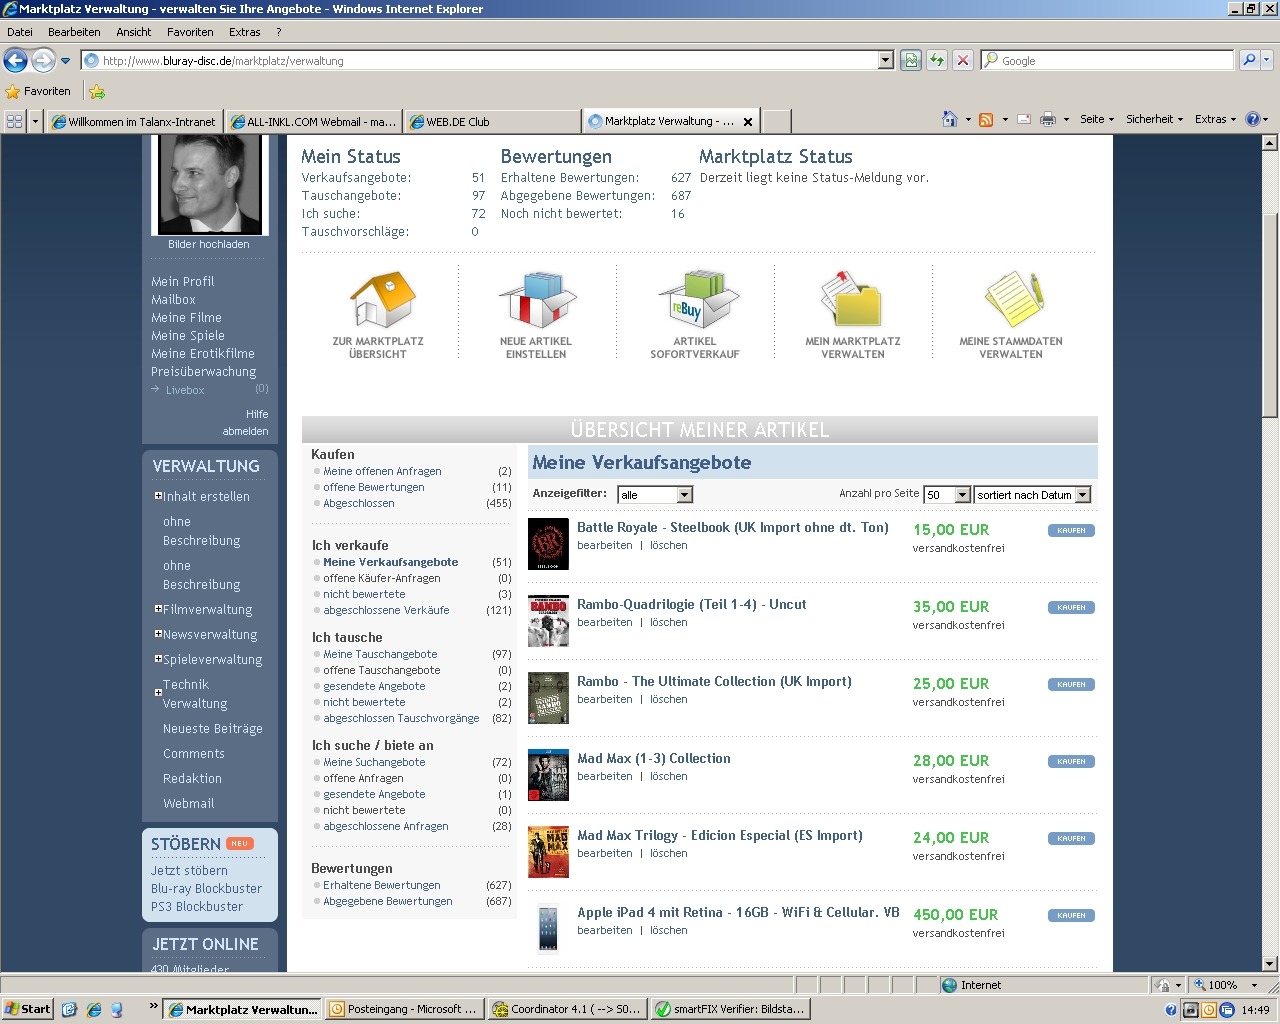Open Ansicht menu
The image size is (1280, 1024).
(x=134, y=32)
